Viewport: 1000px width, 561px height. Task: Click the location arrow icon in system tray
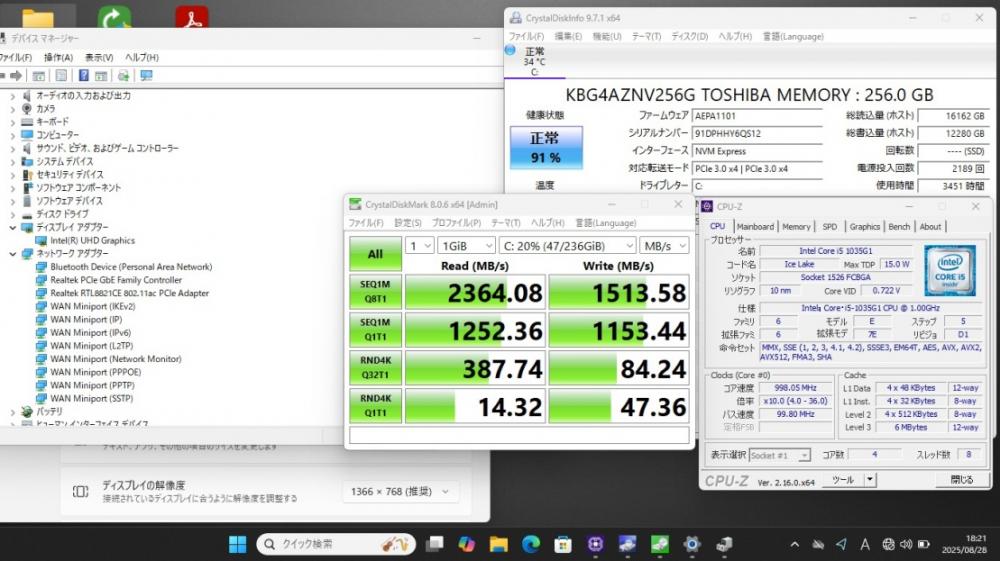841,544
